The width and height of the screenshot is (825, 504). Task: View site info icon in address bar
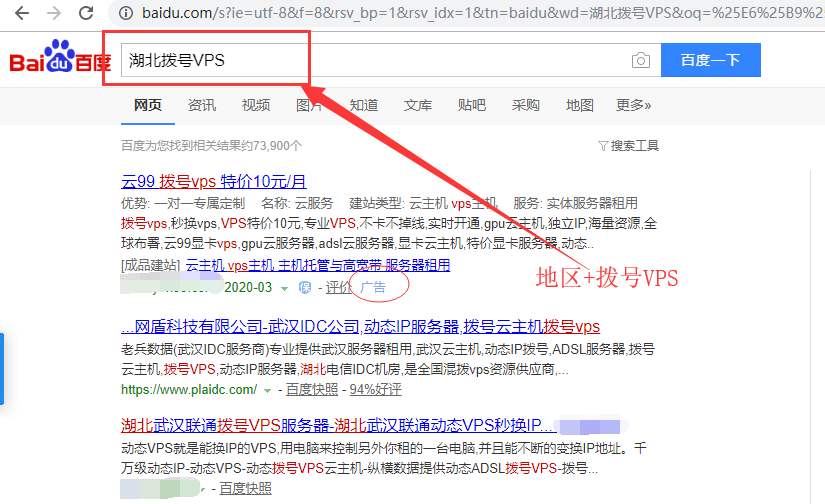(126, 13)
